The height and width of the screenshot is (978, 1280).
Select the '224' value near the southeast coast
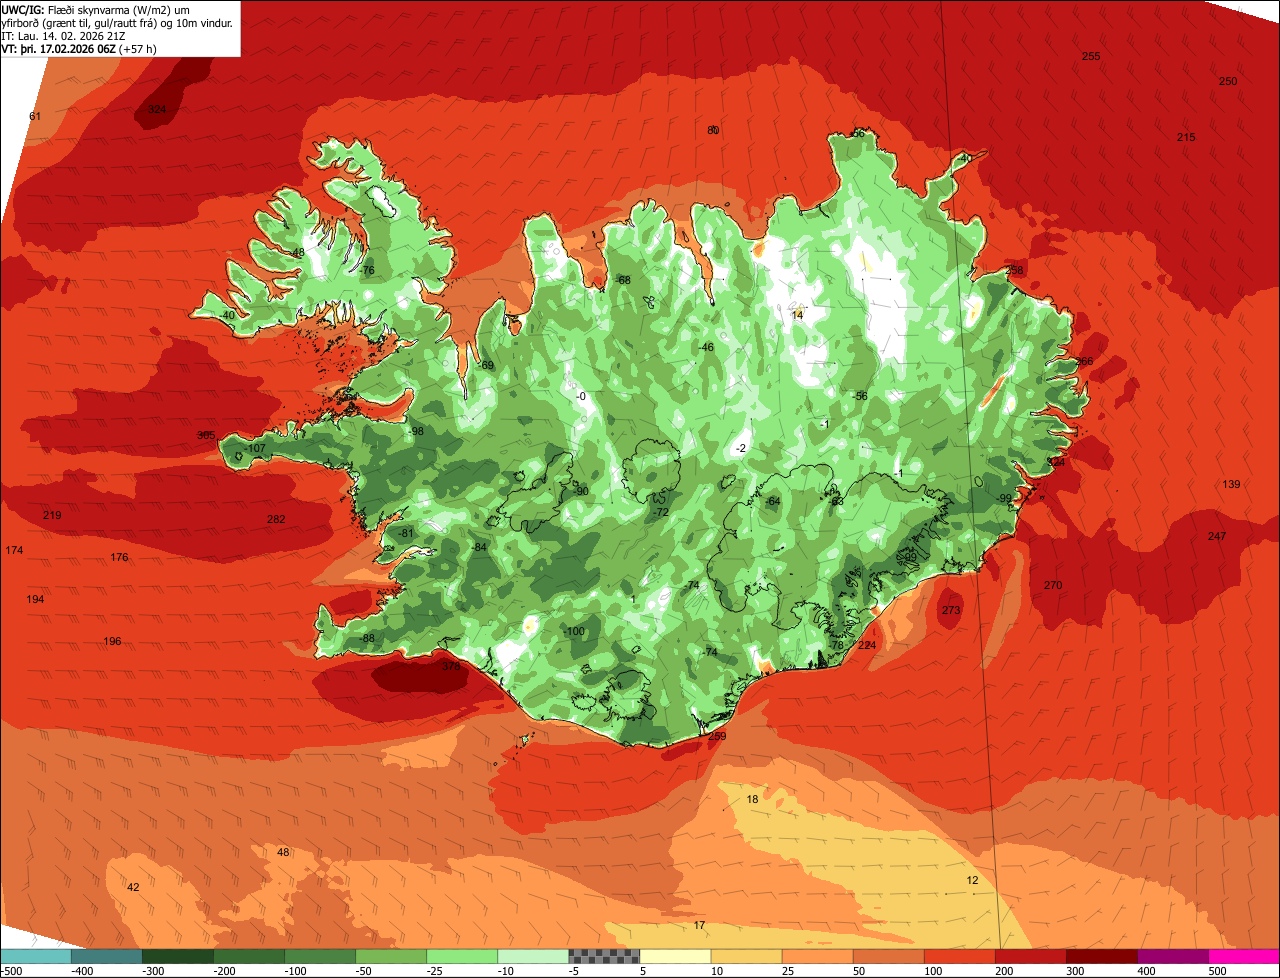[x=867, y=645]
